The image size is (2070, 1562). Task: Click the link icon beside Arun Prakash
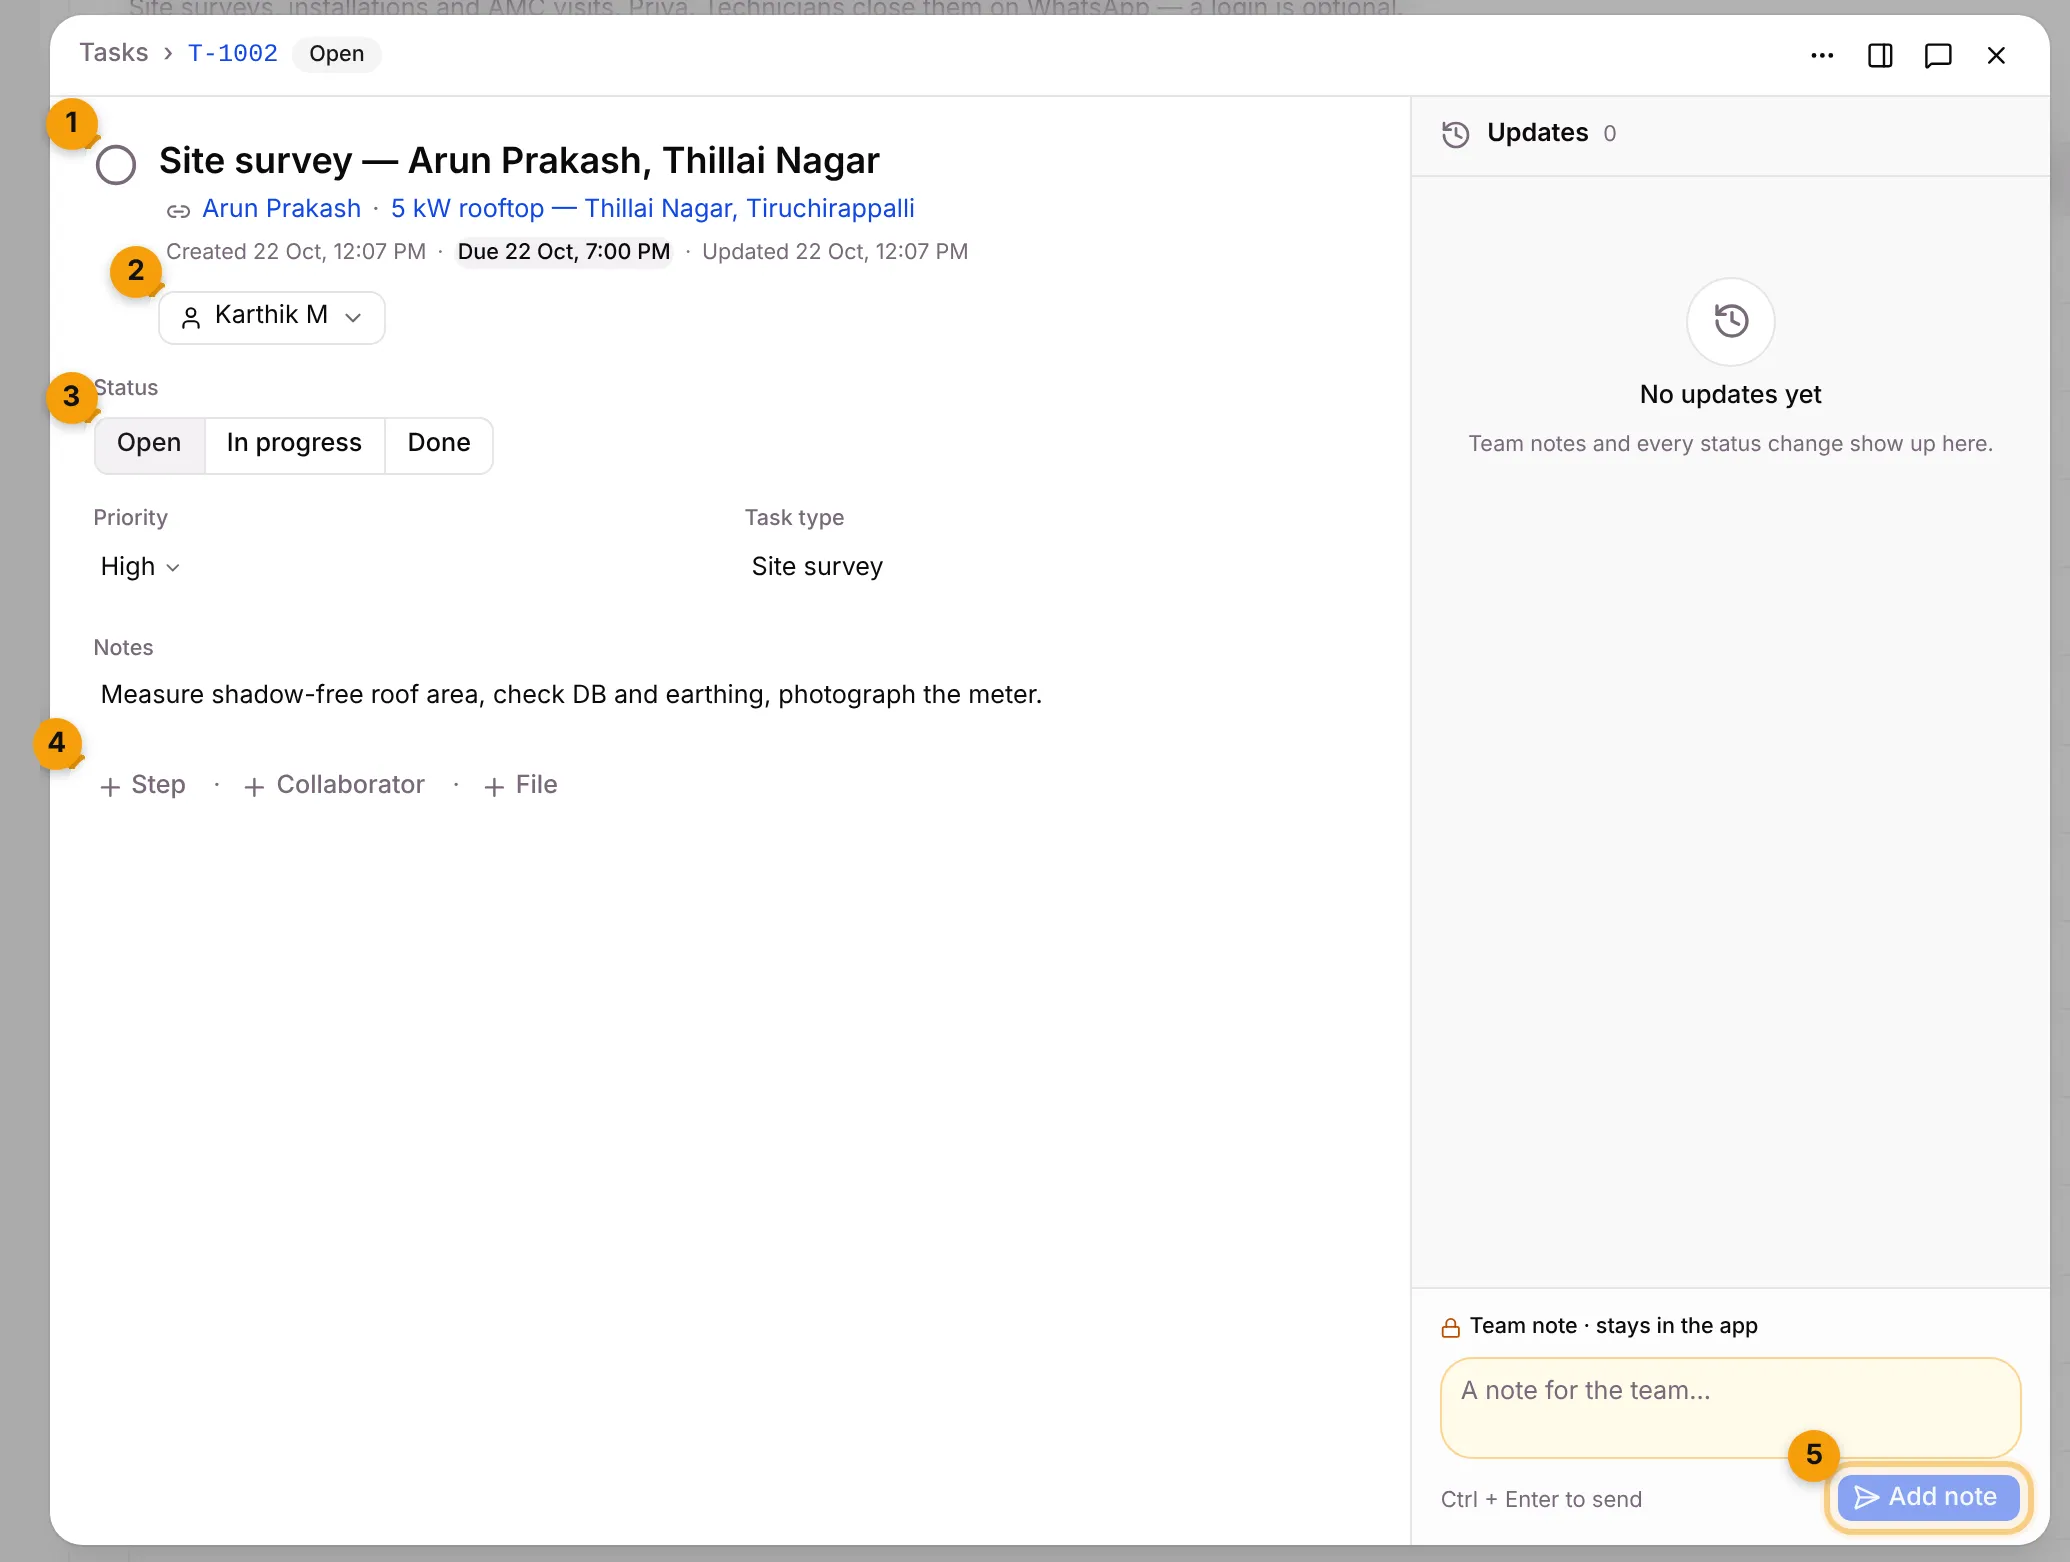click(178, 210)
